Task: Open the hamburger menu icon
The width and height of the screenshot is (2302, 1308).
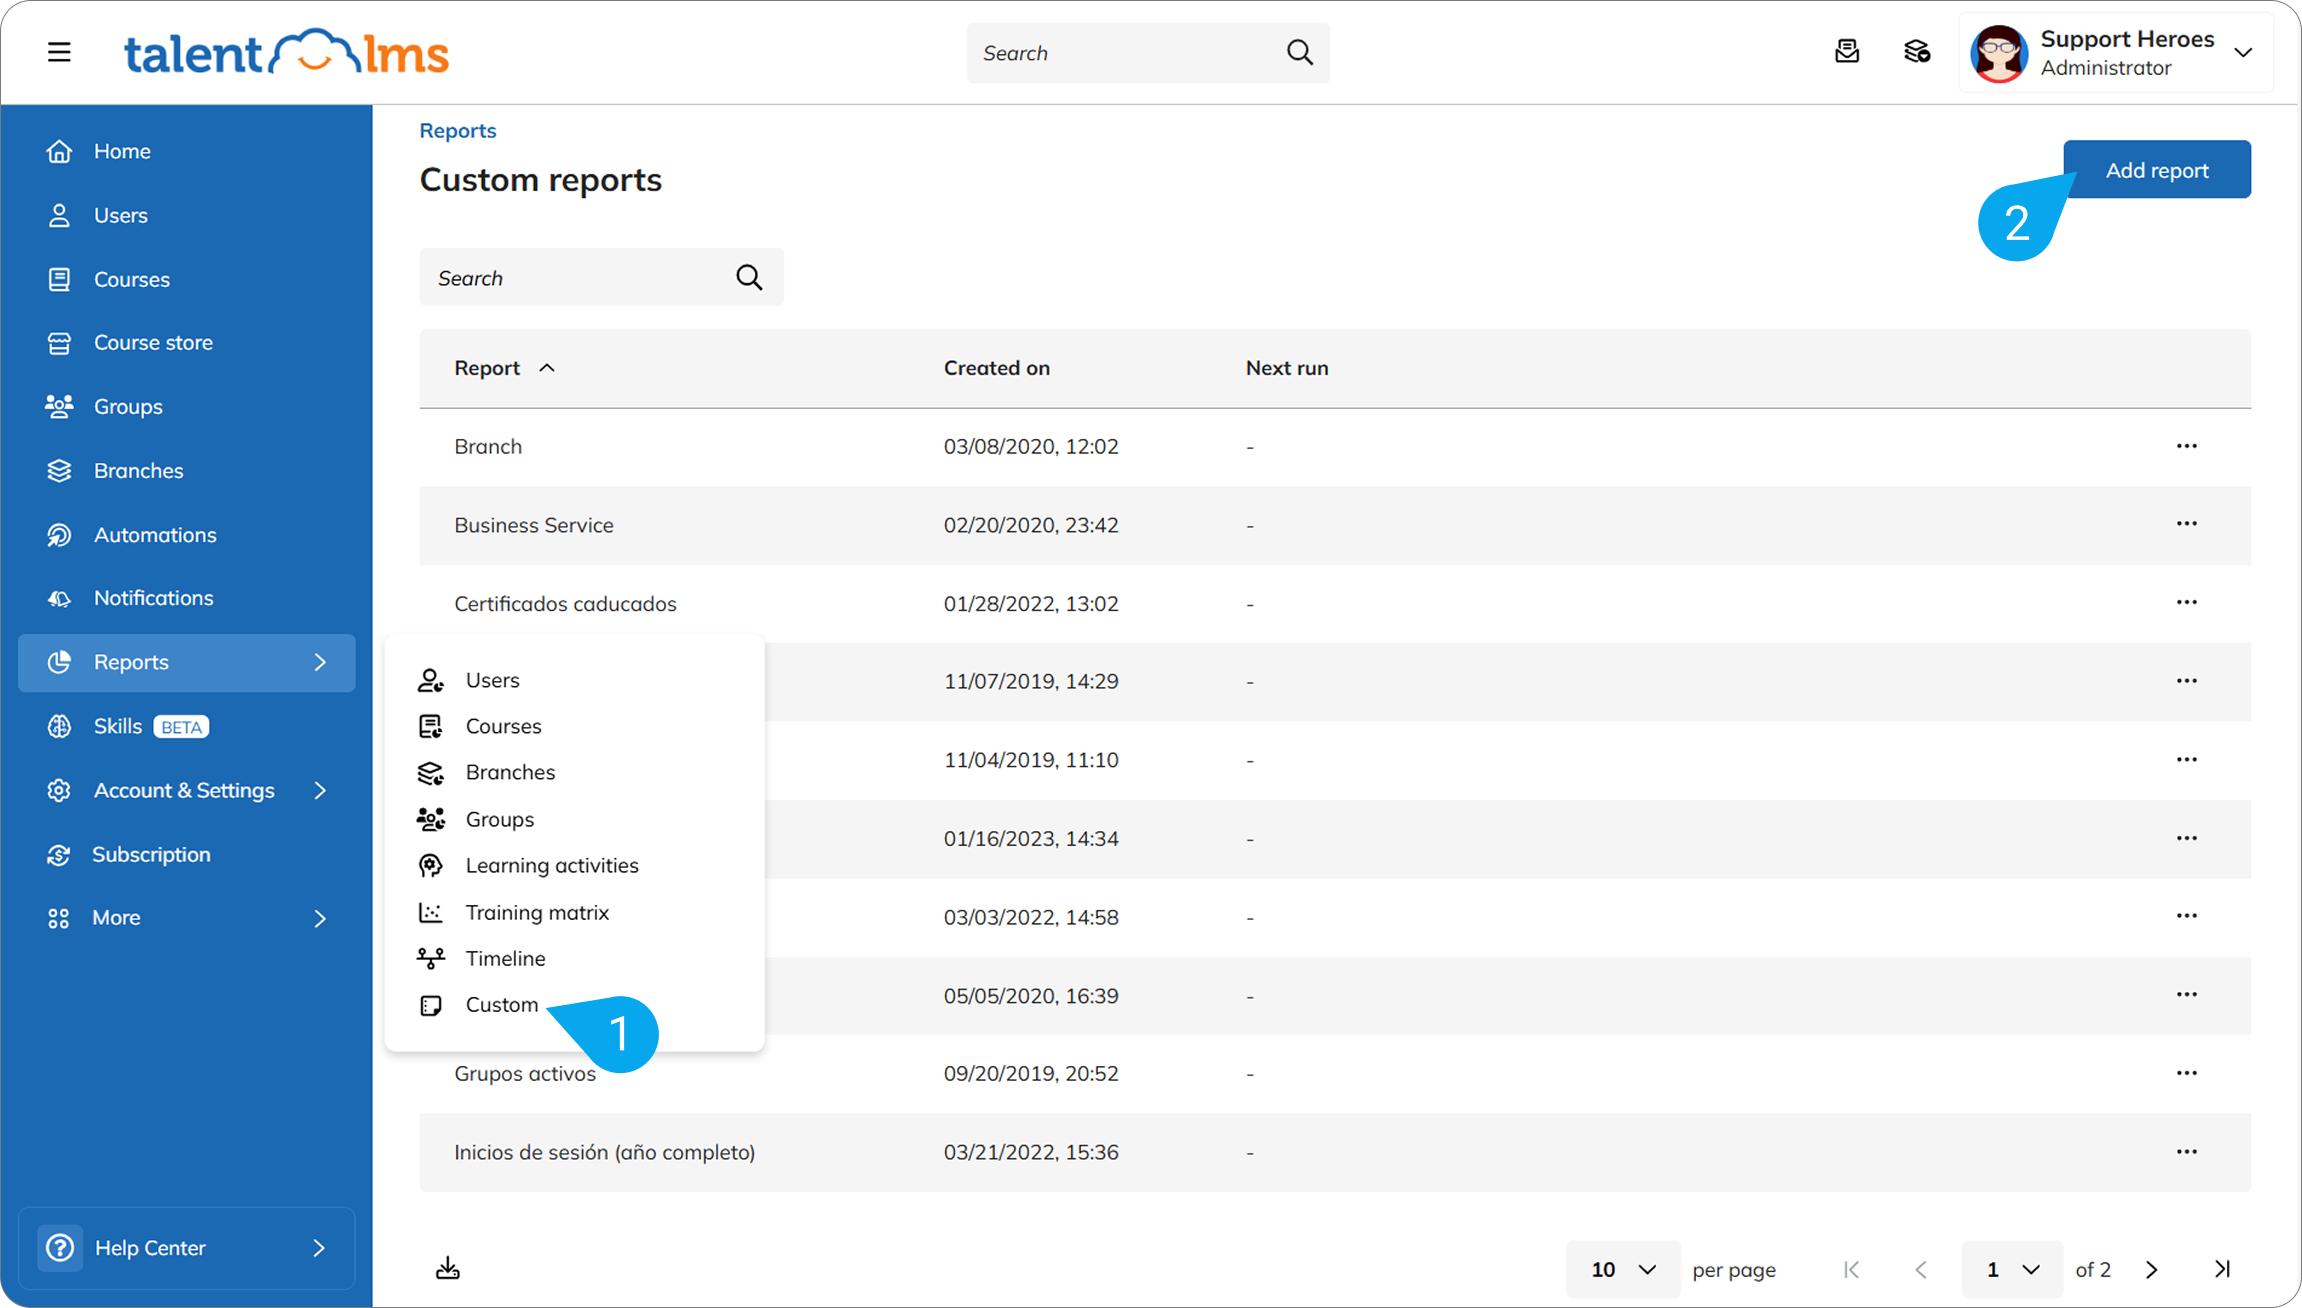Action: (59, 52)
